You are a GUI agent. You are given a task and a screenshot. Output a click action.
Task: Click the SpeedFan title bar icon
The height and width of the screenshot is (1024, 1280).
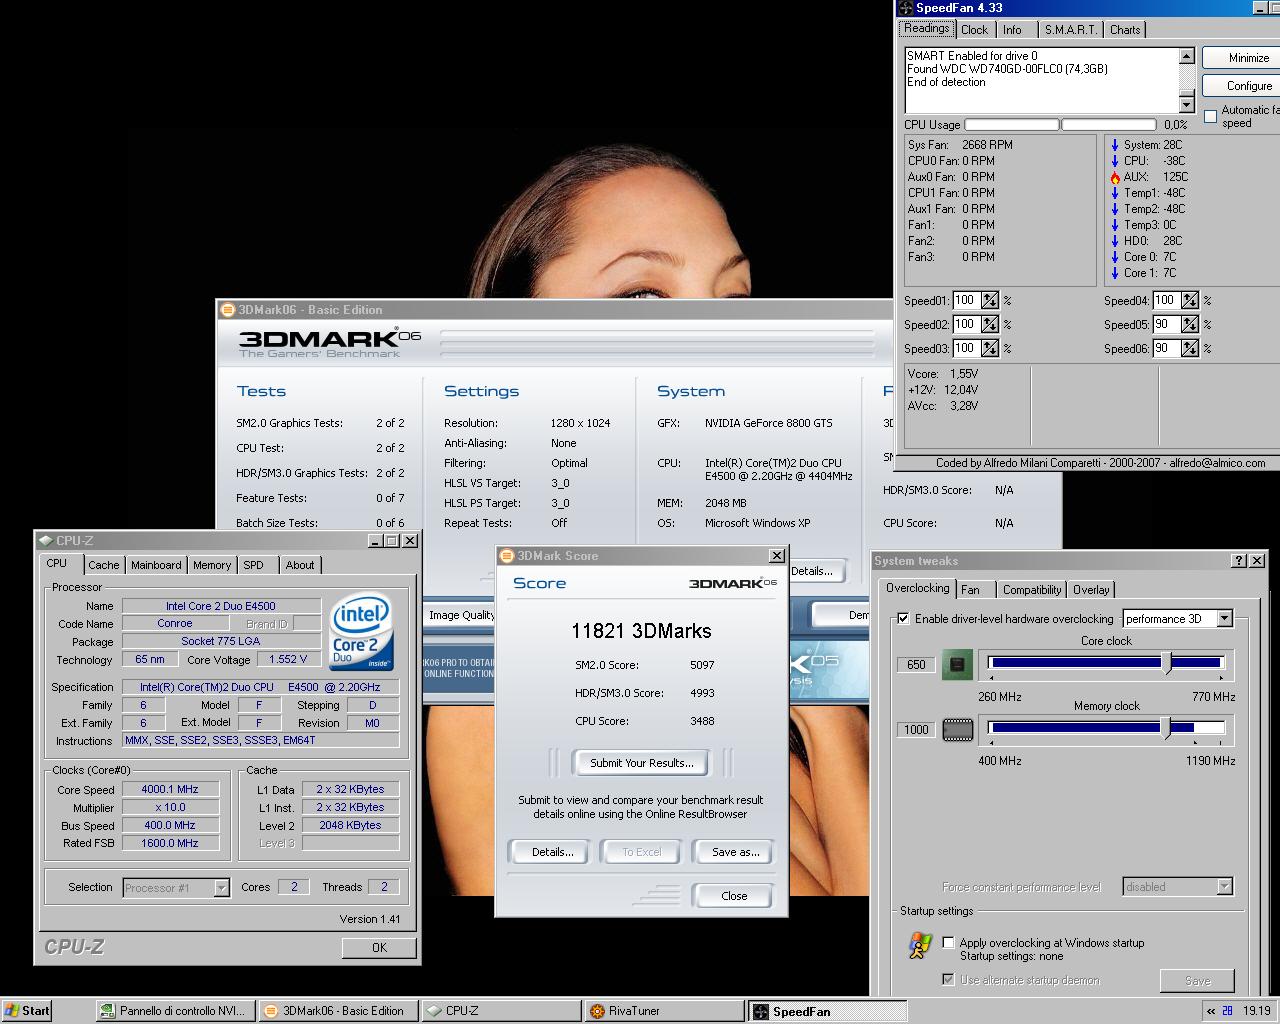coord(905,8)
